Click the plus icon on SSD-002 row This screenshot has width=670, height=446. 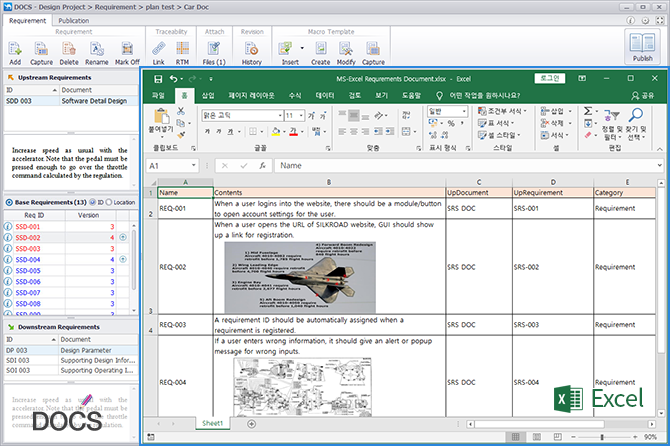click(123, 238)
